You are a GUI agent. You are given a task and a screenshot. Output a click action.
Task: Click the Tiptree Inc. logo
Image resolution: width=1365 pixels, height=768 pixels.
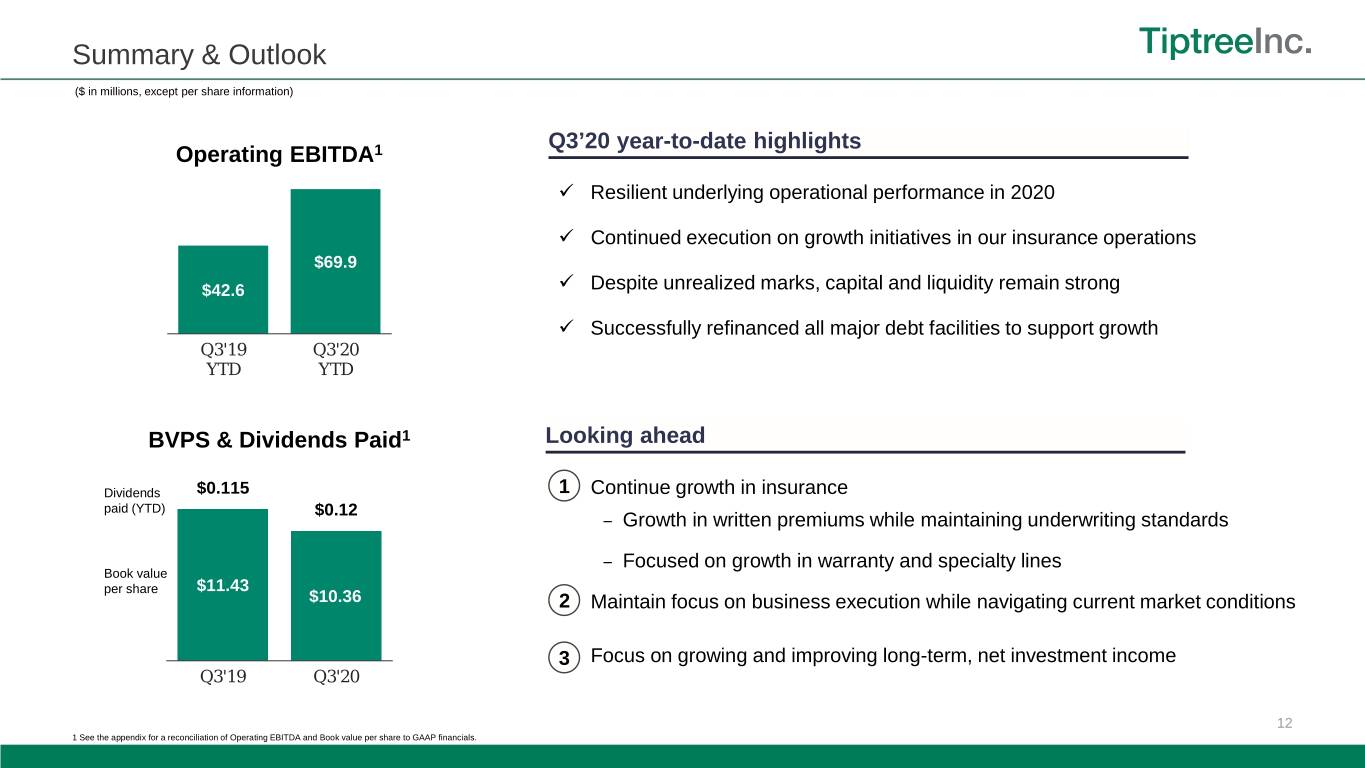click(x=1225, y=44)
